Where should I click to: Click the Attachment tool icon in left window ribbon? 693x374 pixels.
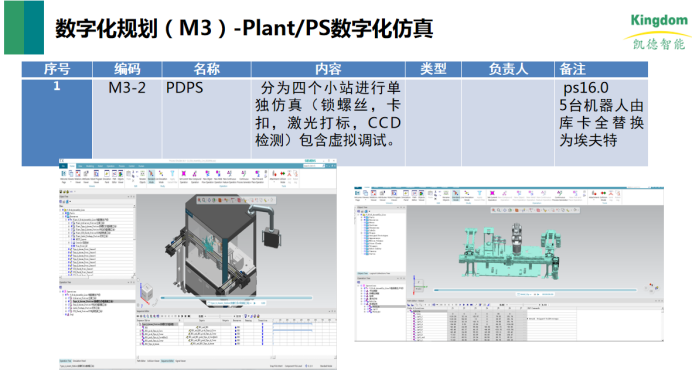click(x=274, y=173)
